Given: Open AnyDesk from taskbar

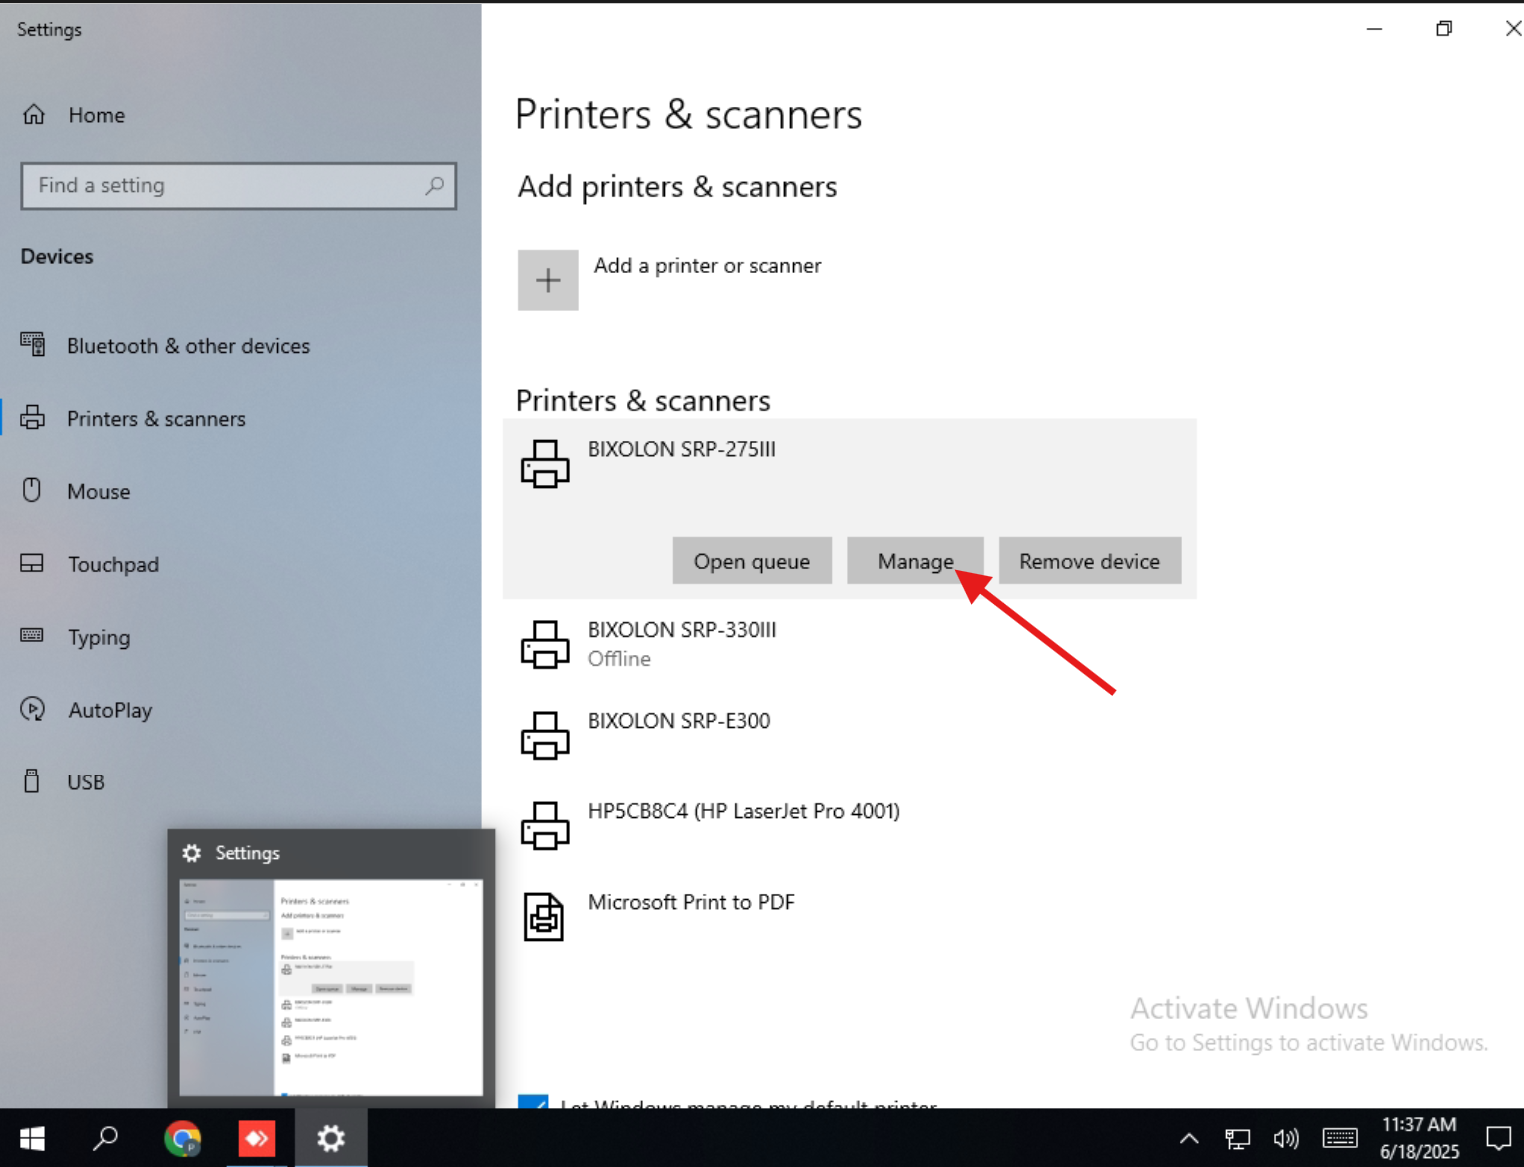Looking at the screenshot, I should (257, 1138).
